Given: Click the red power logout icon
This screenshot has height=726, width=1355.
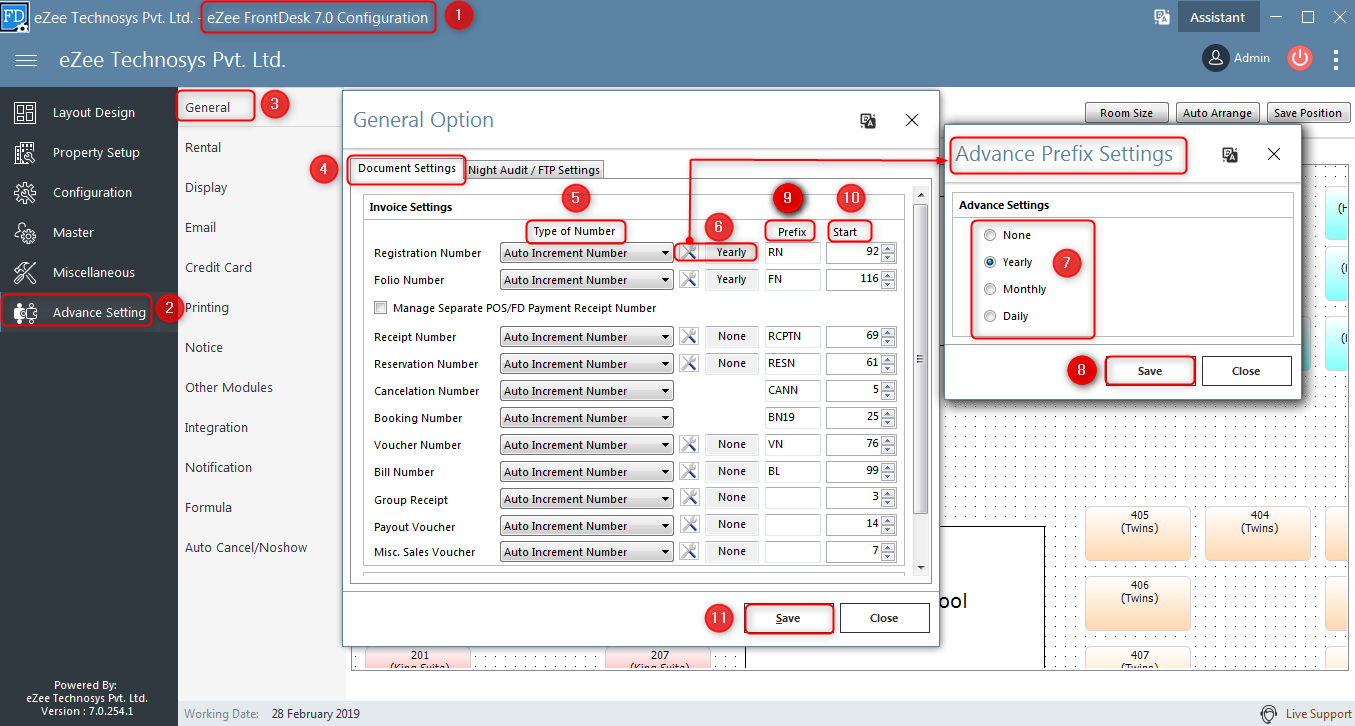Looking at the screenshot, I should 1299,58.
